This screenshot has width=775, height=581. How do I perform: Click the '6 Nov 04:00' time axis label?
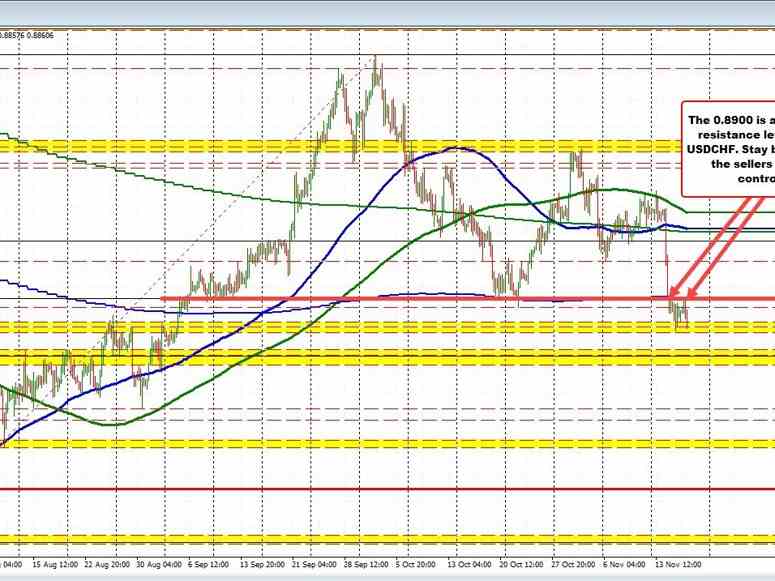click(x=625, y=564)
